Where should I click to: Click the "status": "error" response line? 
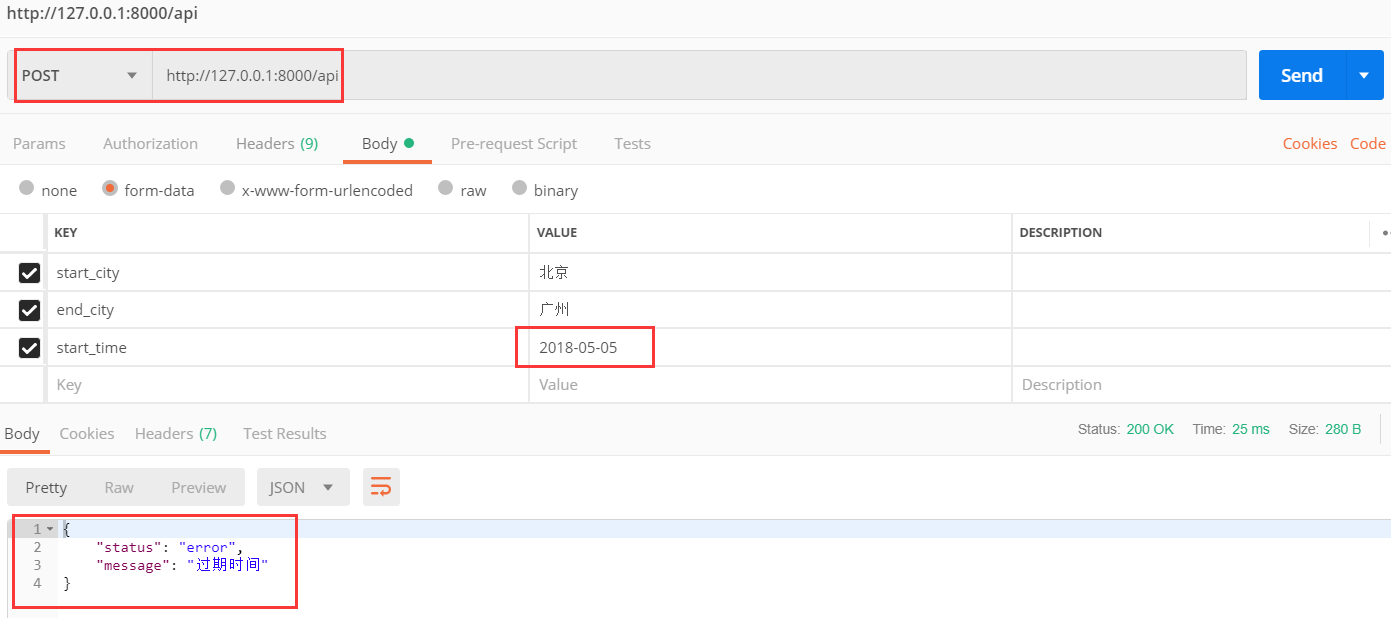169,547
